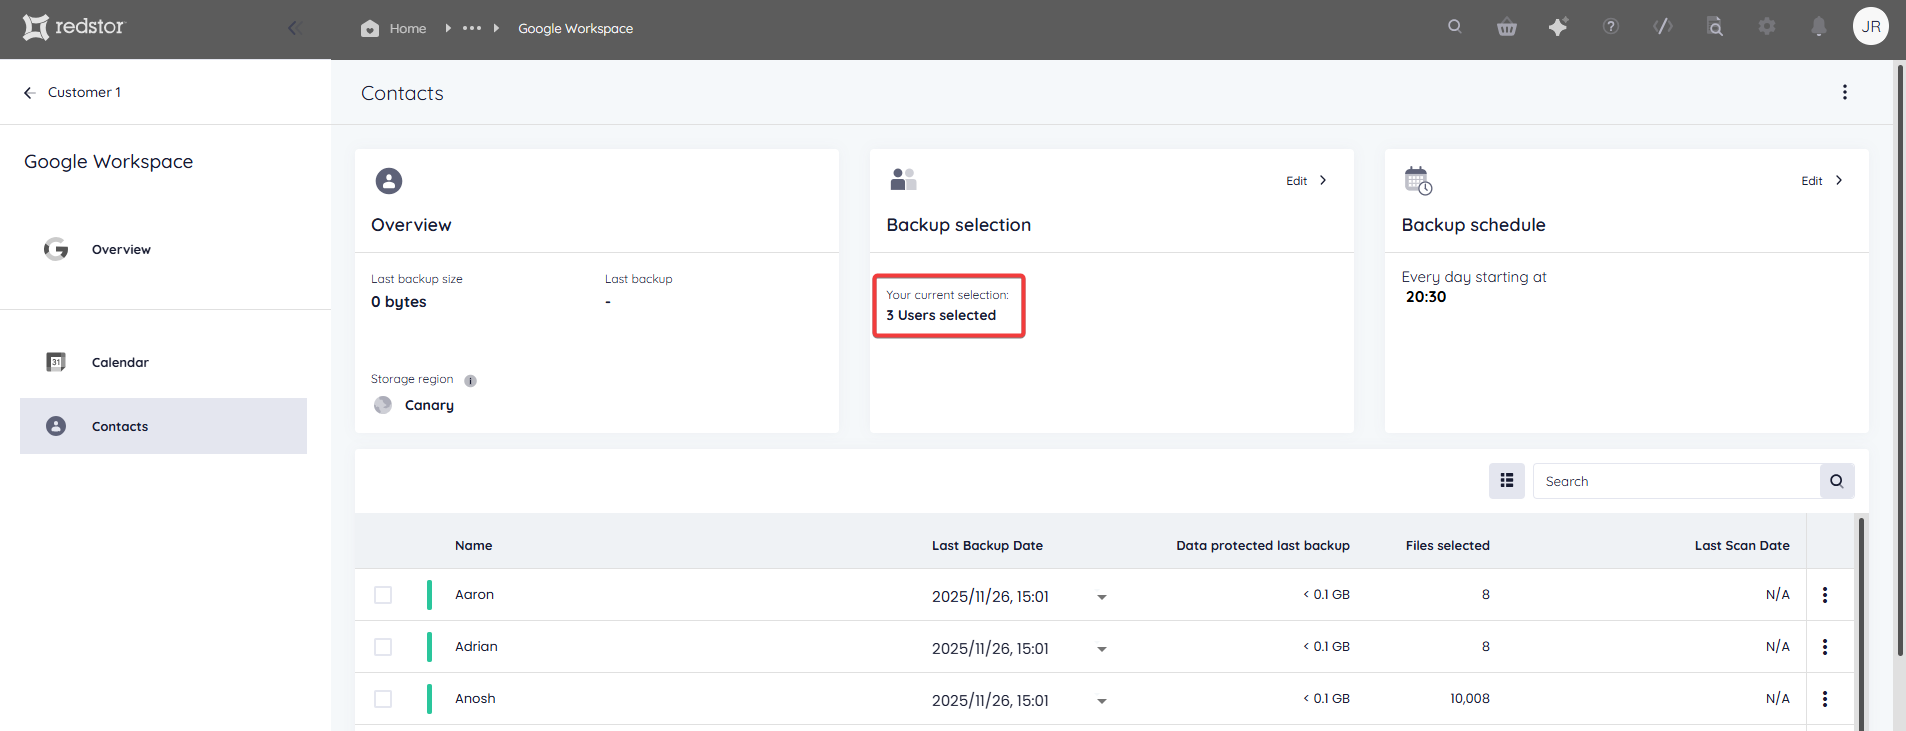Image resolution: width=1906 pixels, height=731 pixels.
Task: Select Calendar in the sidebar
Action: coord(120,362)
